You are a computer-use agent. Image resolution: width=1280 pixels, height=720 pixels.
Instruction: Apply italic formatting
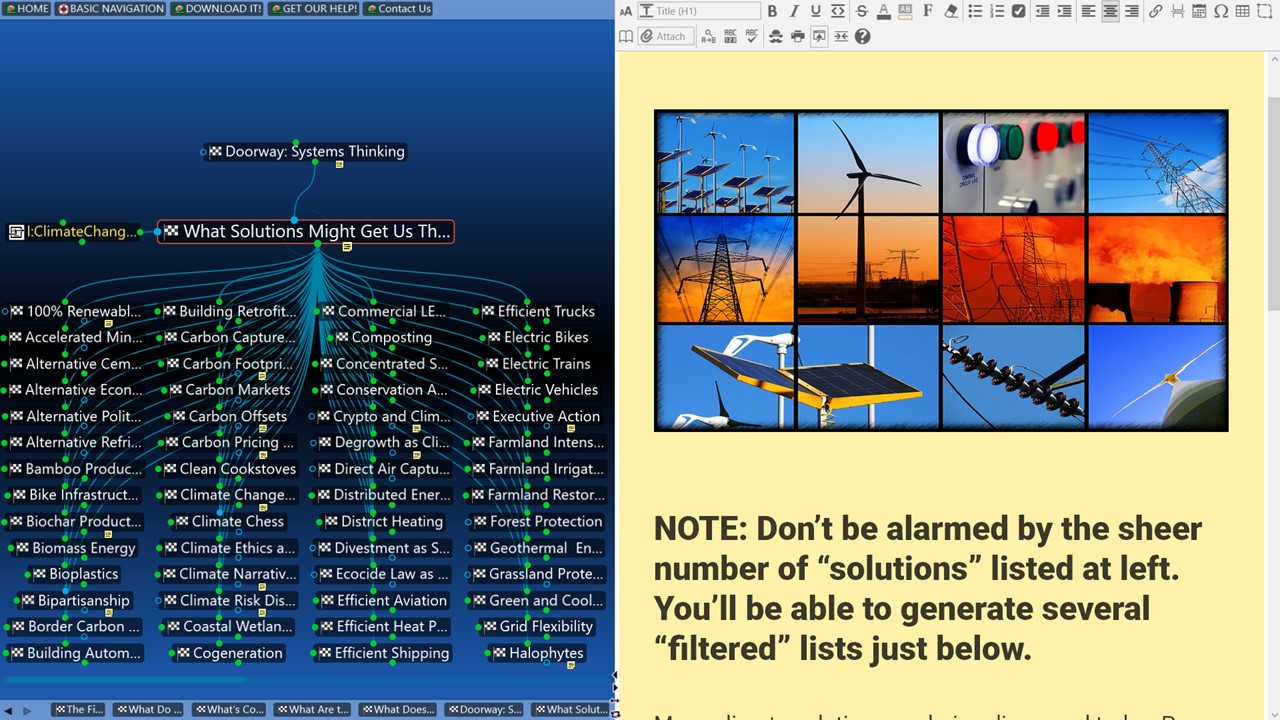point(794,12)
